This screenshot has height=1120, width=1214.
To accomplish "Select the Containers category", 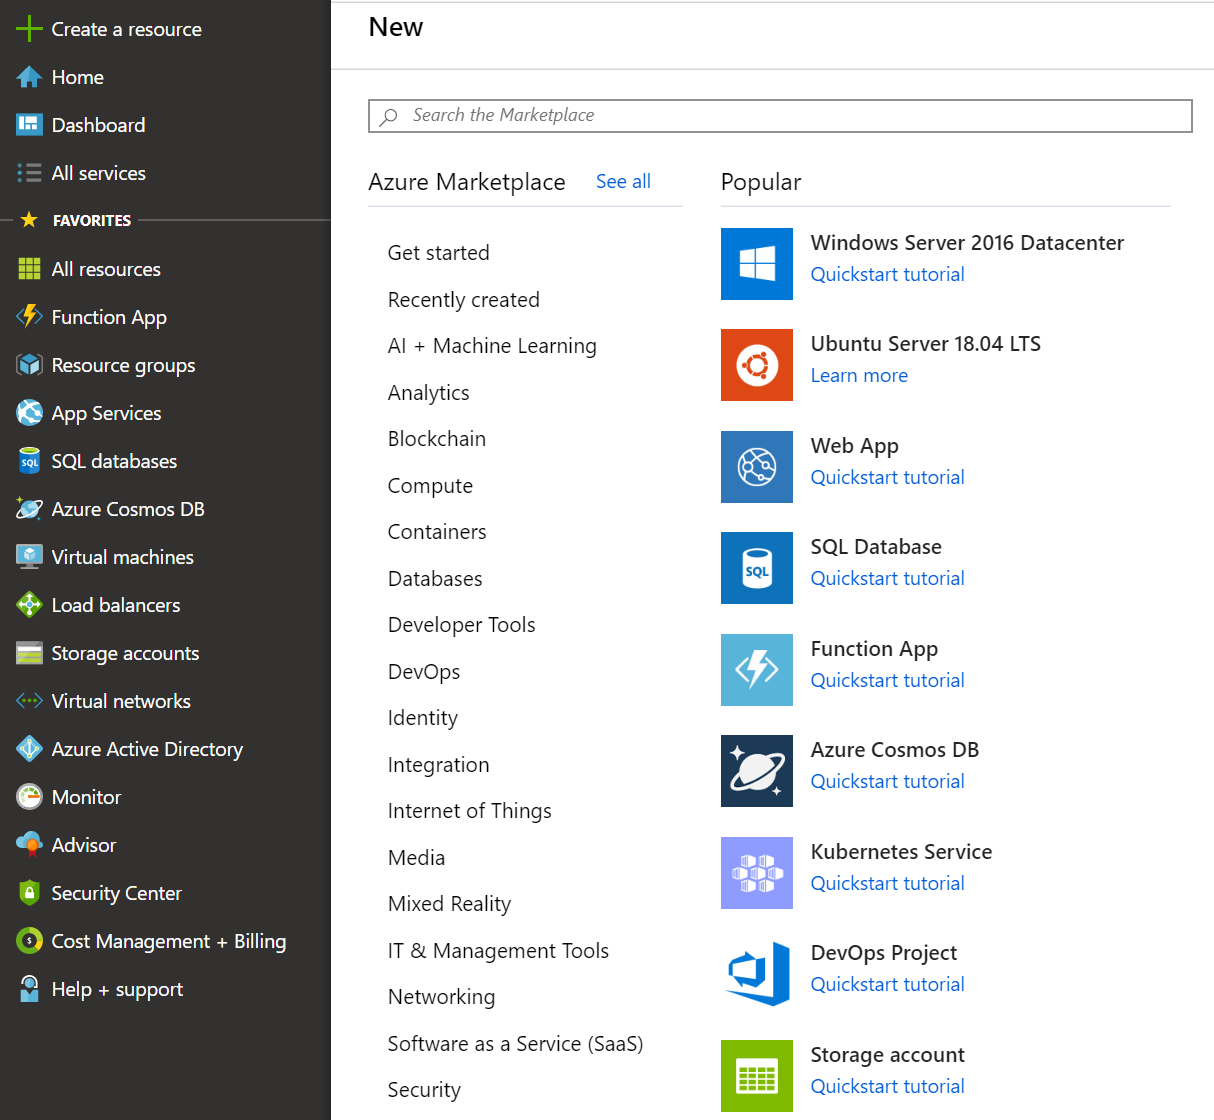I will [437, 532].
